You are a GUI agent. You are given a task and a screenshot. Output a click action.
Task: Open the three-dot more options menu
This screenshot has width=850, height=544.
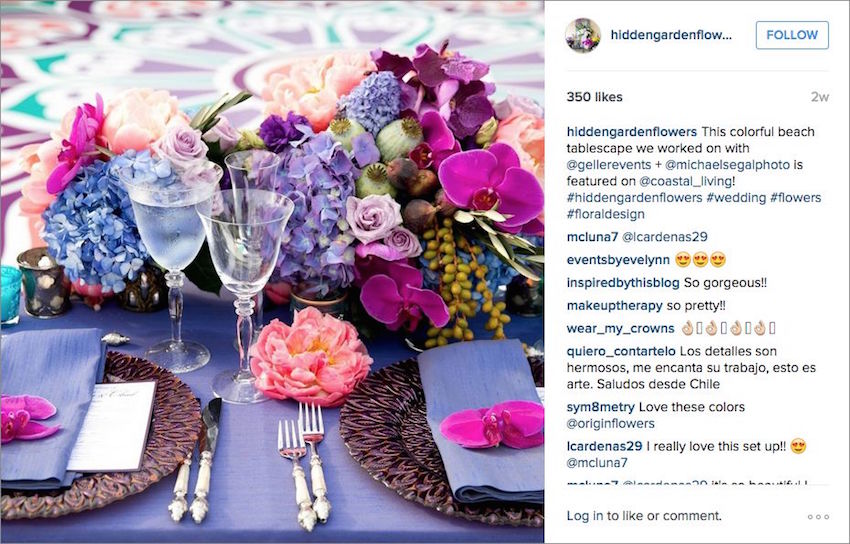pos(818,517)
